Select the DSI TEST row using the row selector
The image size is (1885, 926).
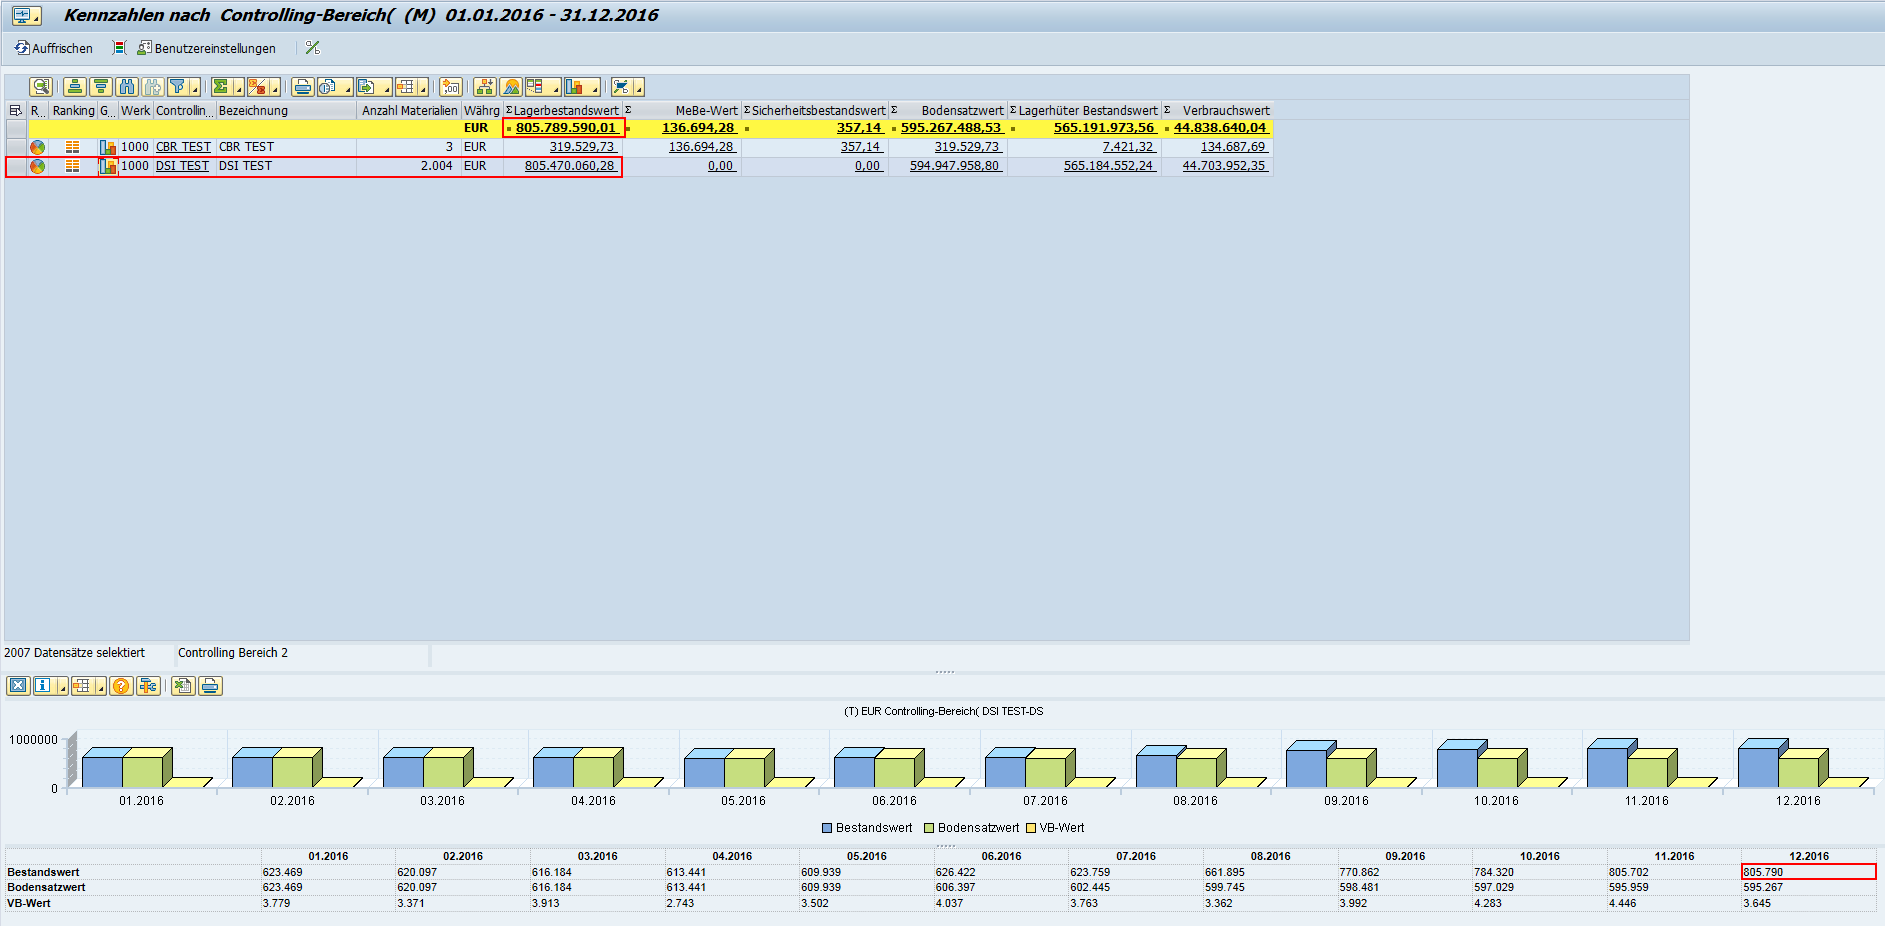[16, 166]
